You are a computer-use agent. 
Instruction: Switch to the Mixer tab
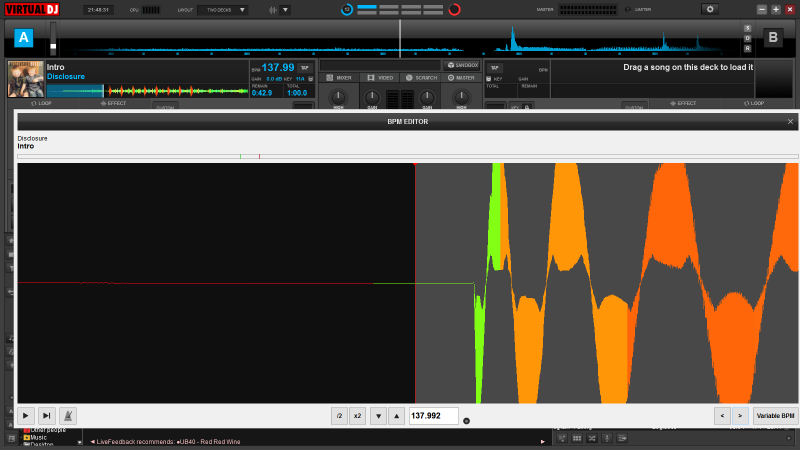[339, 78]
